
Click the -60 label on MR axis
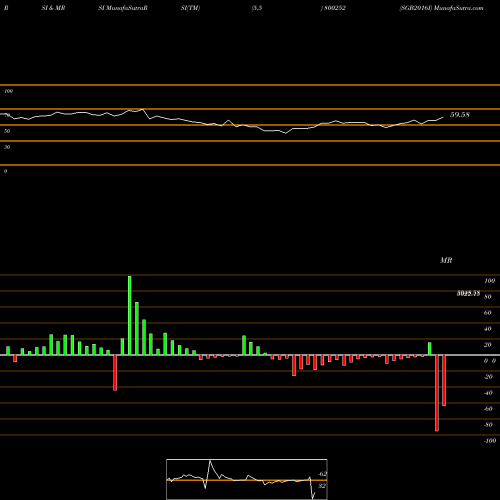(x=488, y=409)
